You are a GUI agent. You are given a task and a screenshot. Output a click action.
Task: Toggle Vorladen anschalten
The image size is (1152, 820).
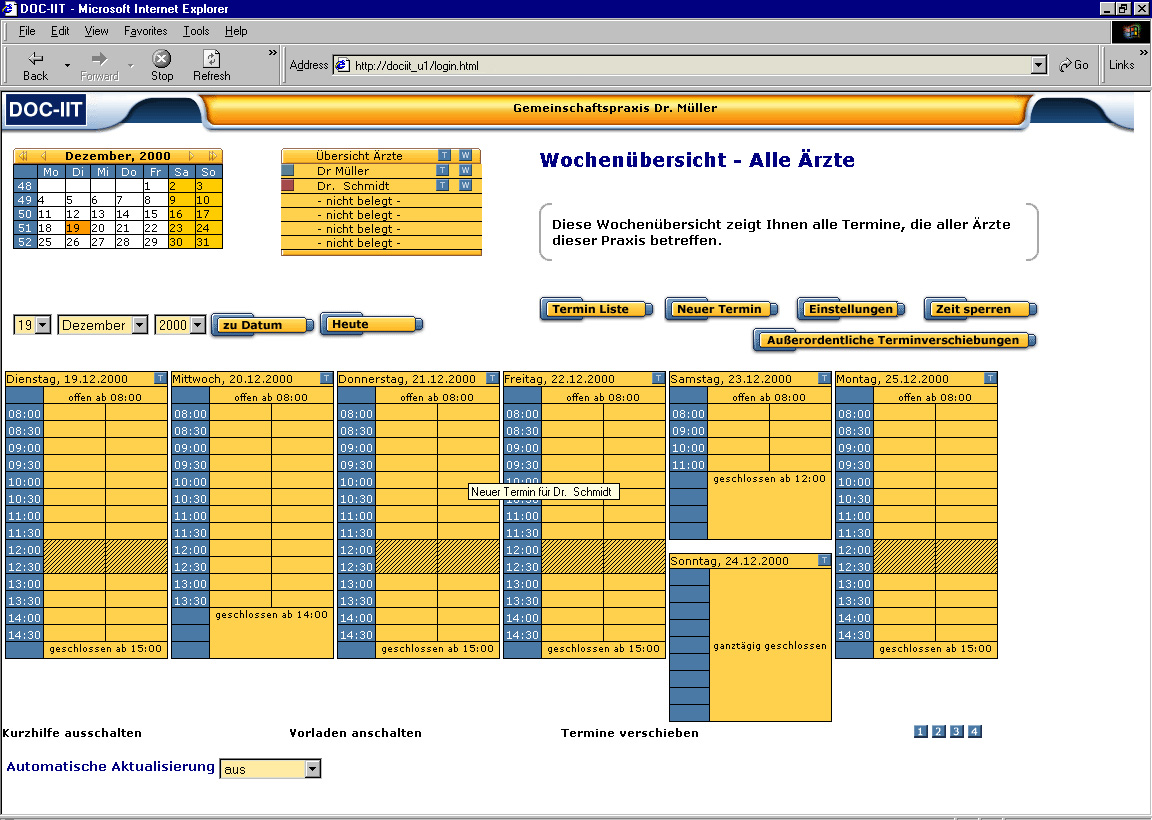pos(356,733)
